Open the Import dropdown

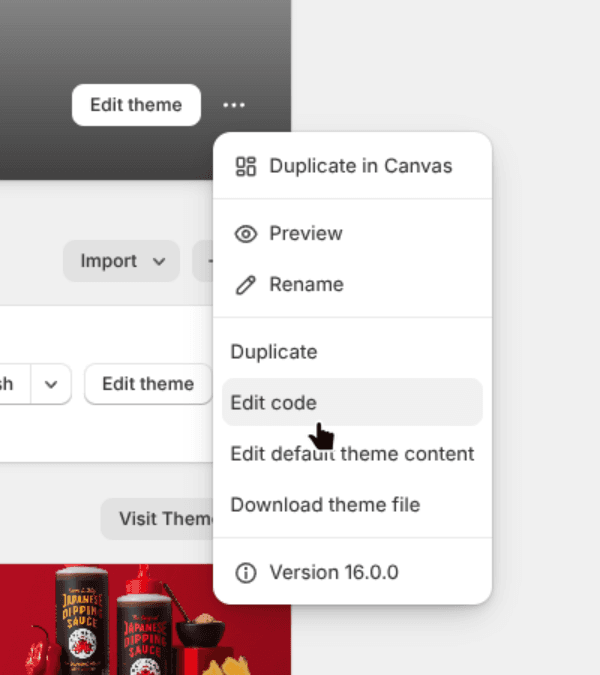coord(121,261)
